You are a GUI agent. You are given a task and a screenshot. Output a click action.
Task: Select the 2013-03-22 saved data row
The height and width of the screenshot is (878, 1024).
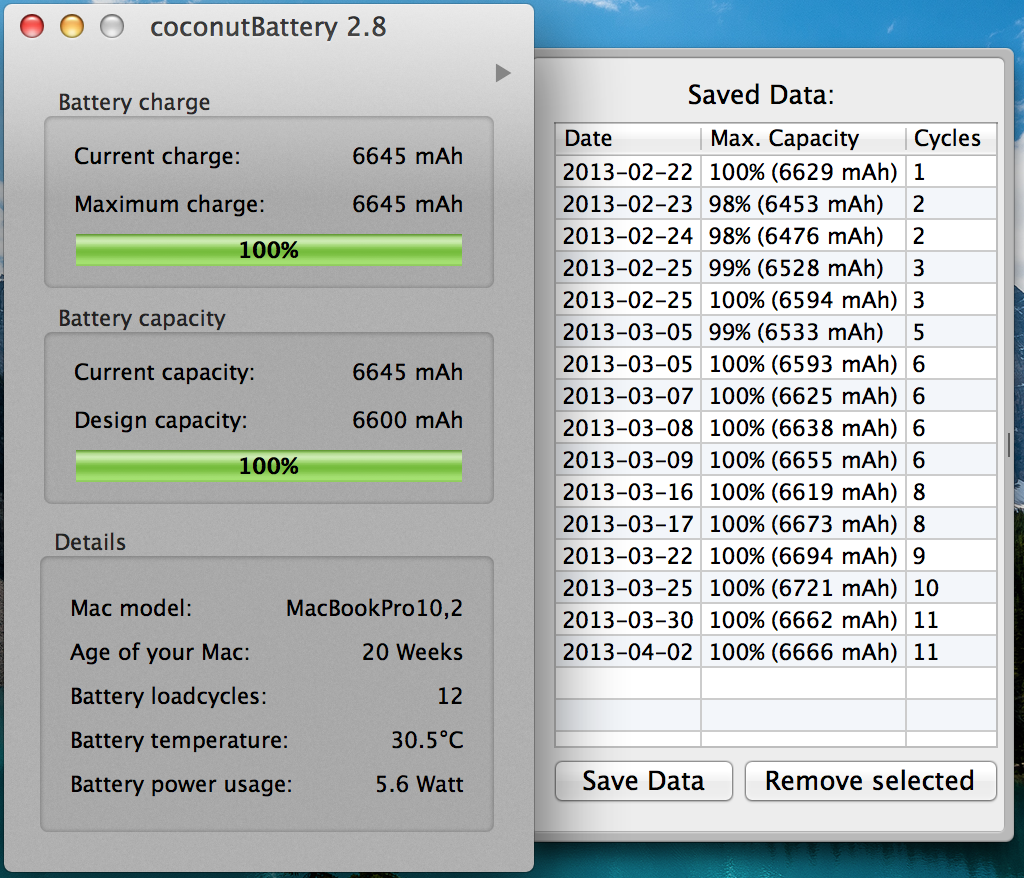point(776,556)
